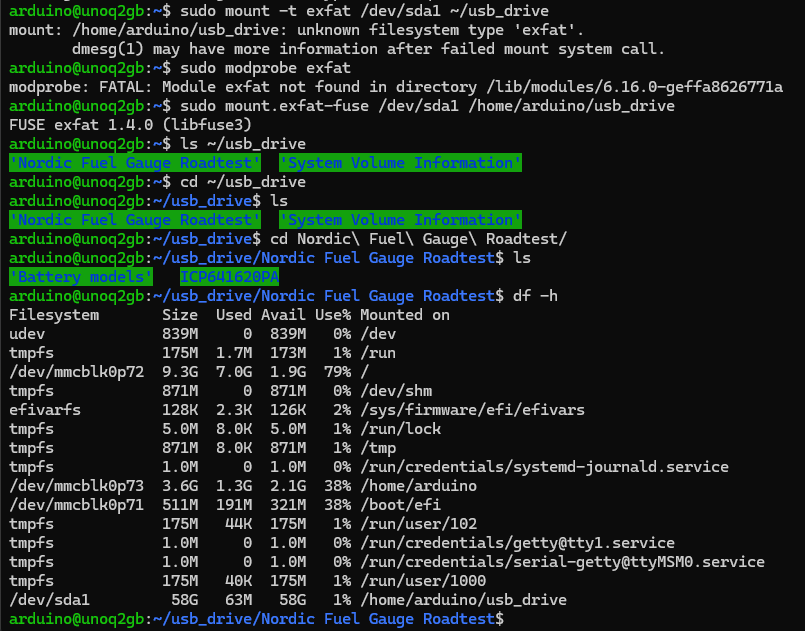This screenshot has height=631, width=805.
Task: Click the /dev/sda1 filesystem row entry
Action: coord(49,600)
